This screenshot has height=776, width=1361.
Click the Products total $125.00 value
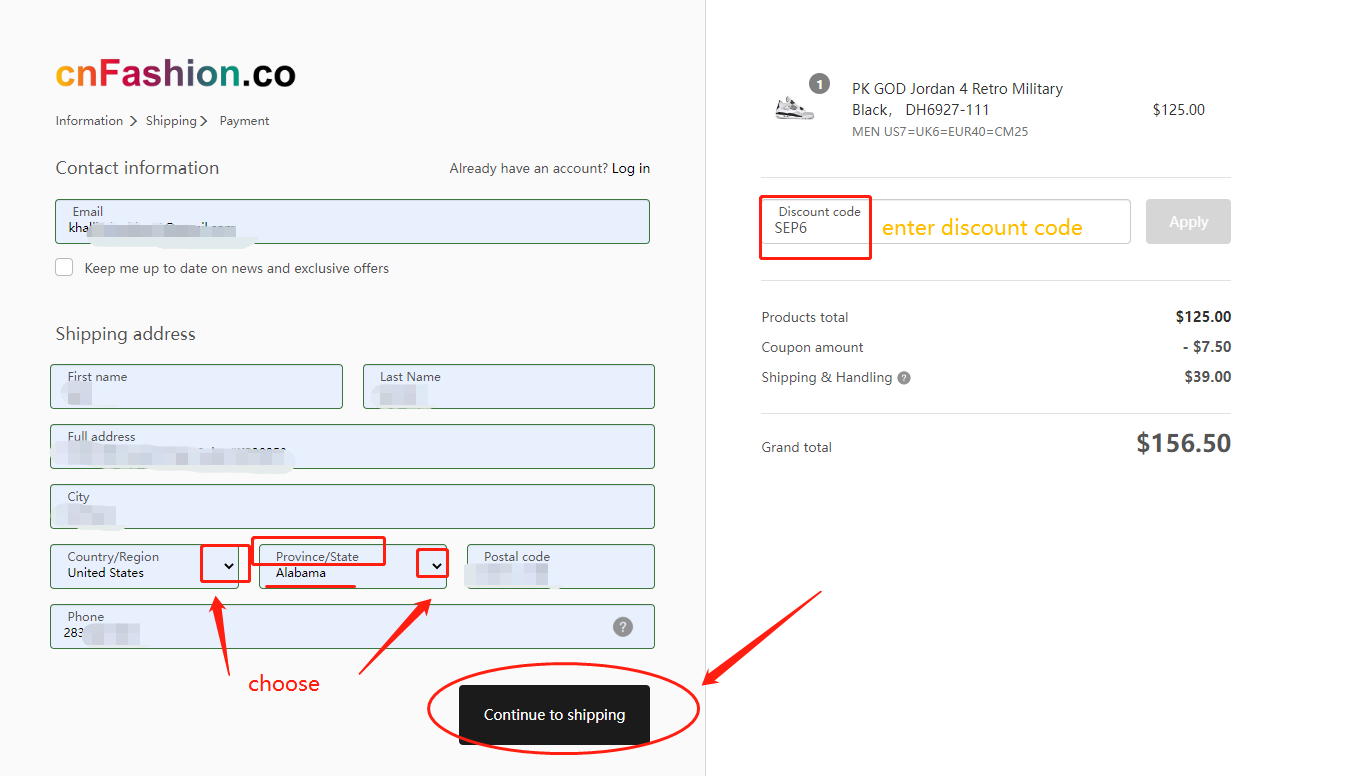click(1203, 317)
